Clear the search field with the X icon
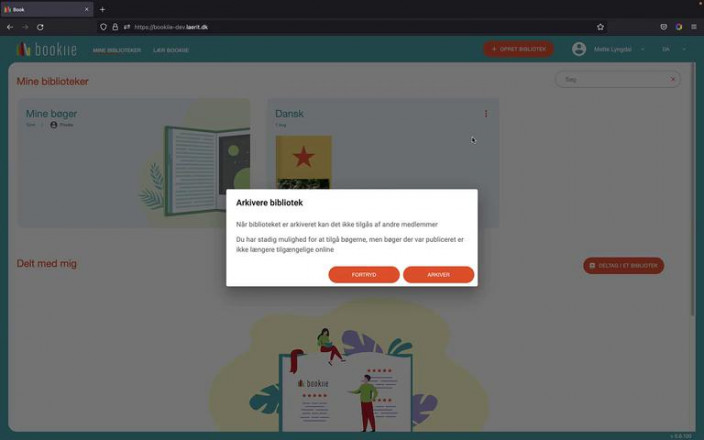704x440 pixels. [x=672, y=79]
